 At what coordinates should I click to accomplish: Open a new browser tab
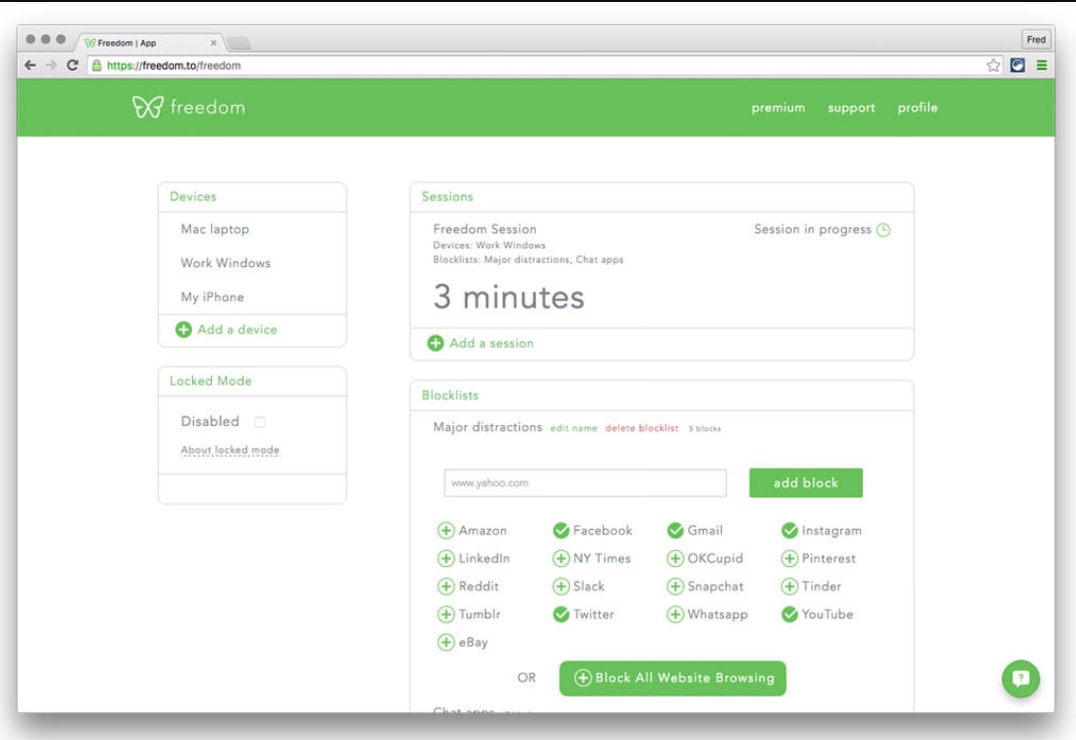[x=239, y=43]
